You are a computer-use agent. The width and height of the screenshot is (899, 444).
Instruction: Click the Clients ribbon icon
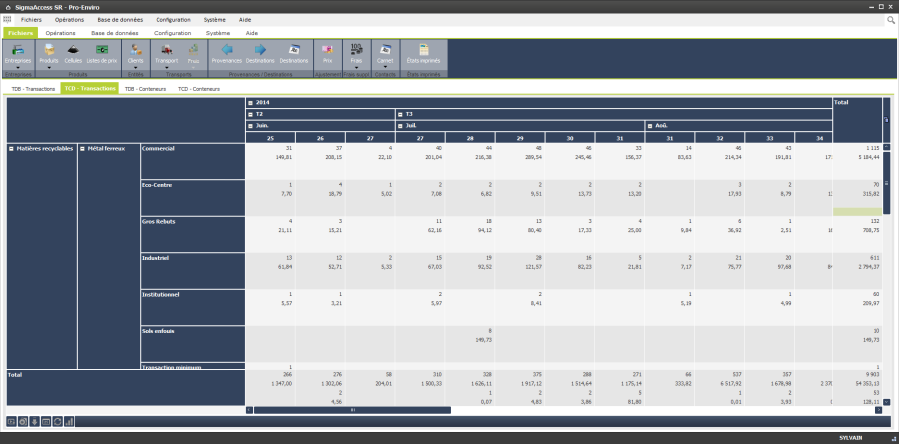(136, 53)
